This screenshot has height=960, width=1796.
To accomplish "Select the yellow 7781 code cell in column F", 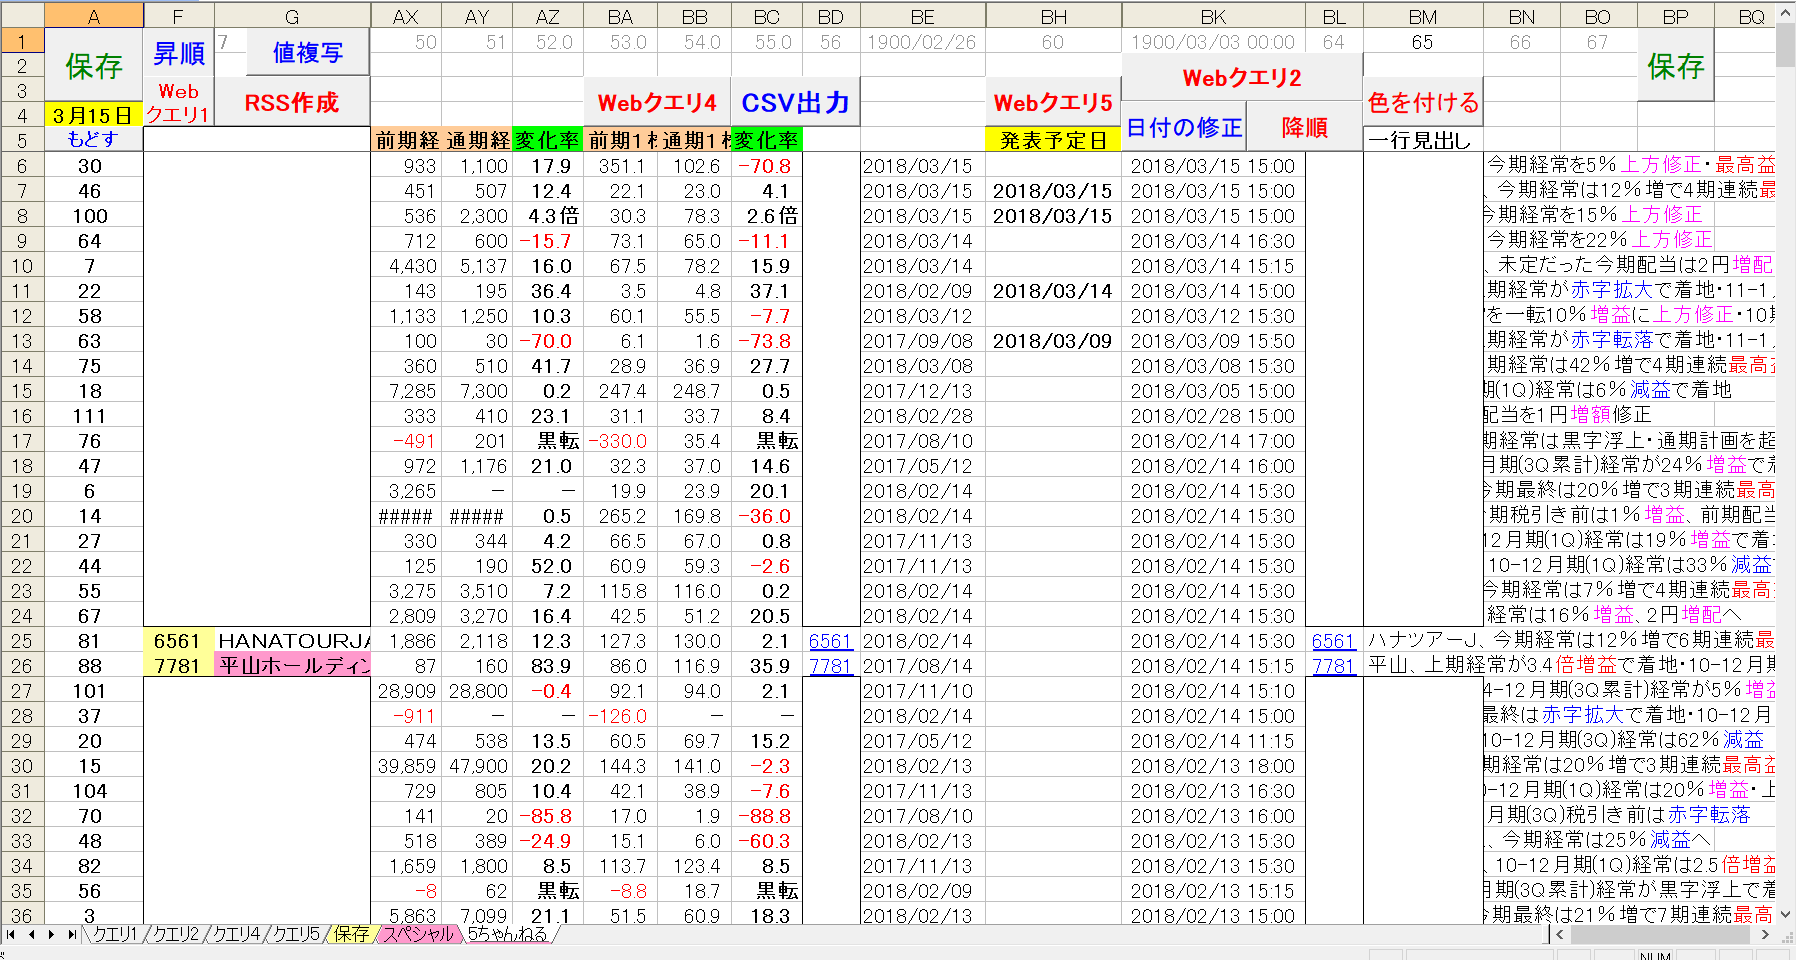I will coord(178,666).
